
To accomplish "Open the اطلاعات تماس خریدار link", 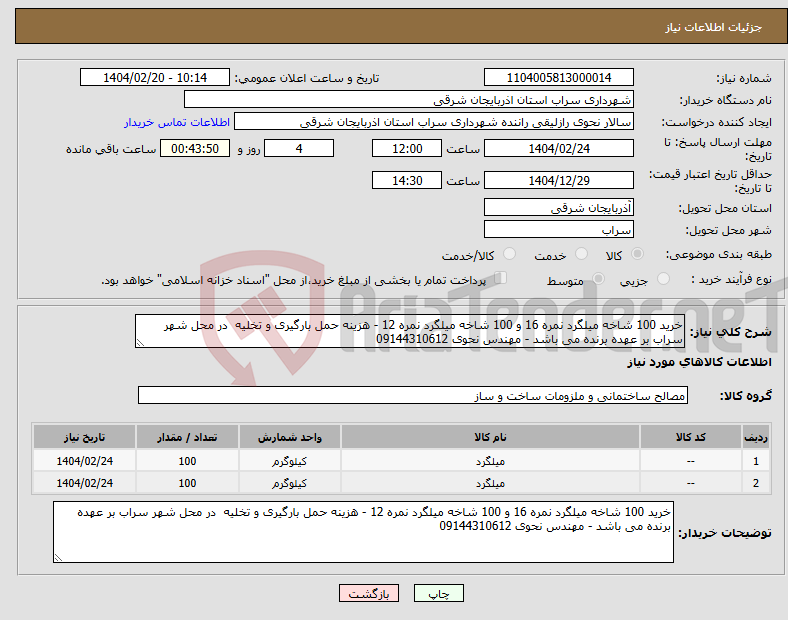I will point(177,122).
